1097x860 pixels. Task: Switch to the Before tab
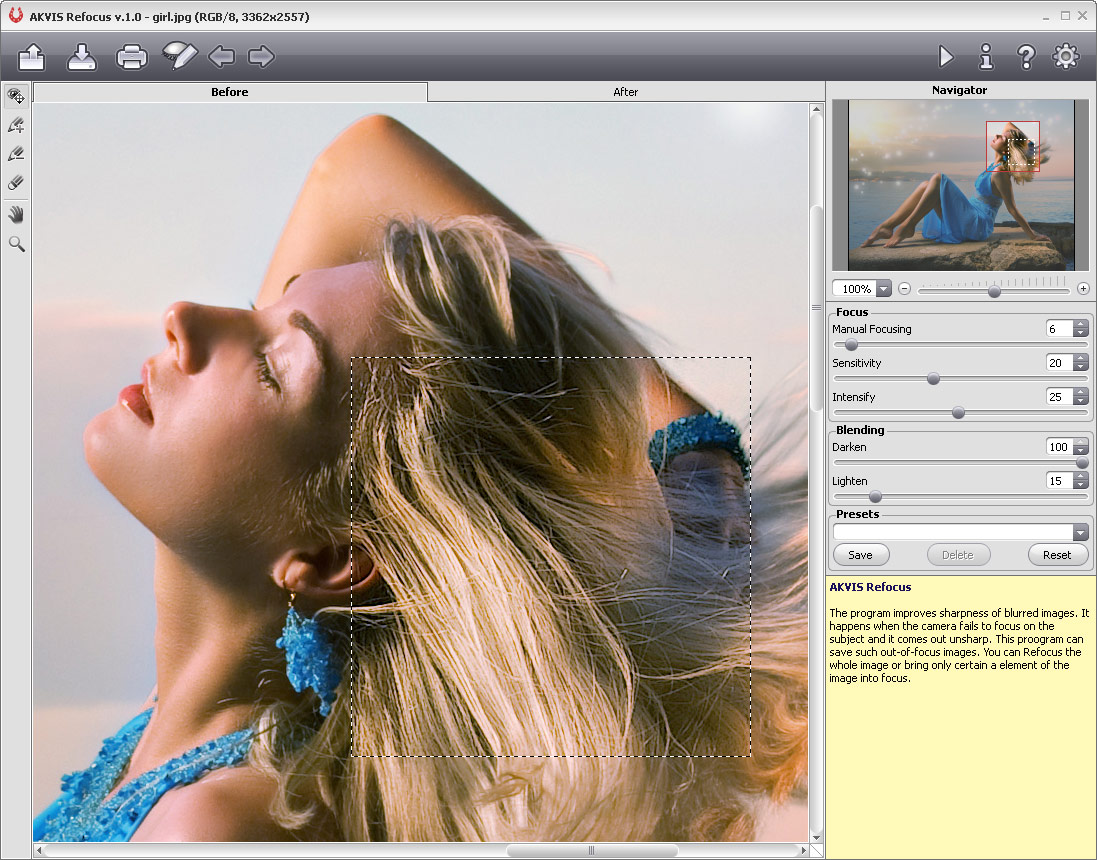(230, 92)
